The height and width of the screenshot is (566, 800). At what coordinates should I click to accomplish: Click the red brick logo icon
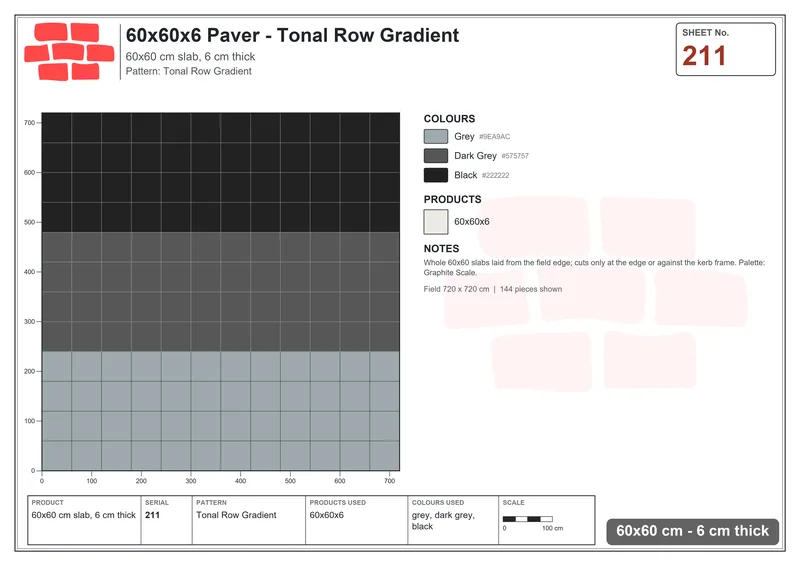click(x=69, y=52)
